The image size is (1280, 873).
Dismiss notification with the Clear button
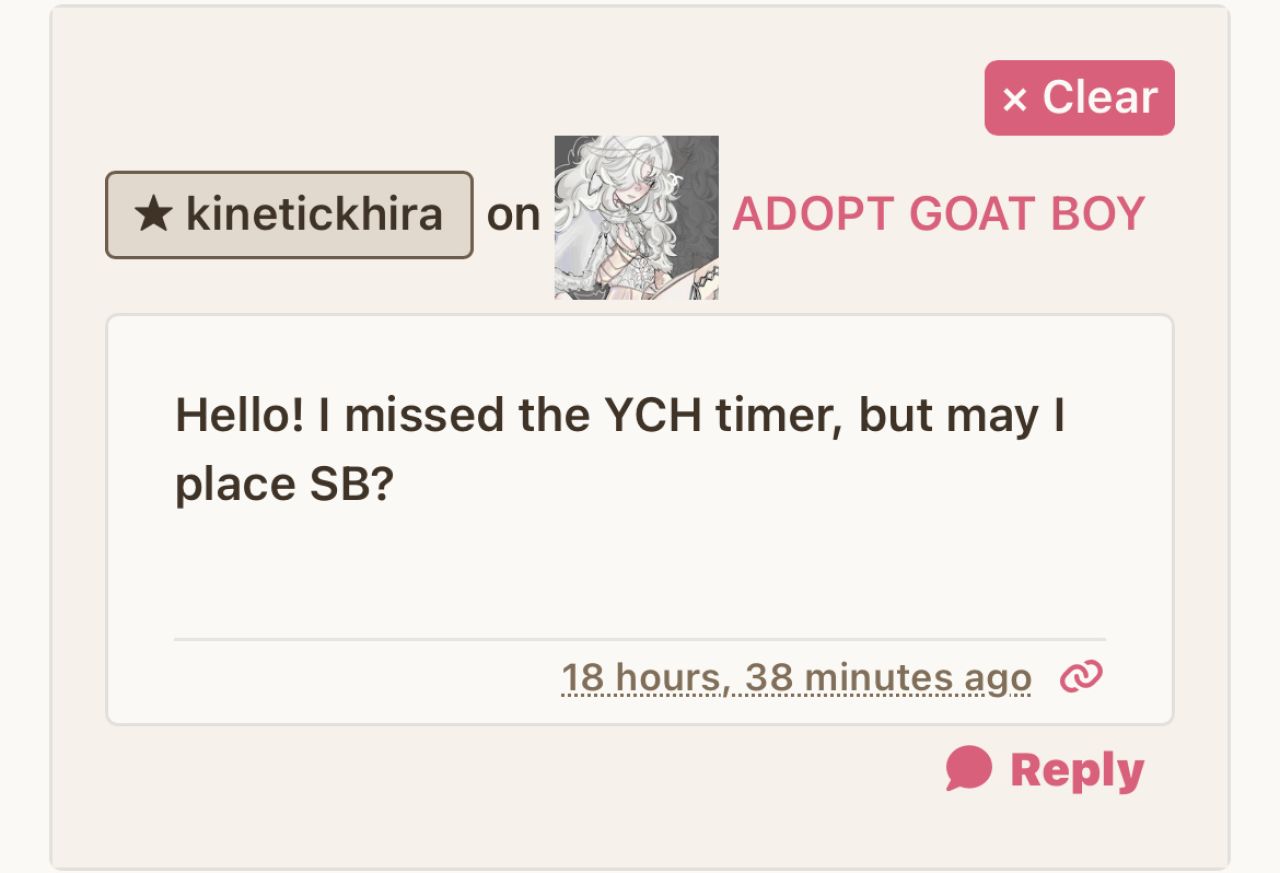[1079, 98]
